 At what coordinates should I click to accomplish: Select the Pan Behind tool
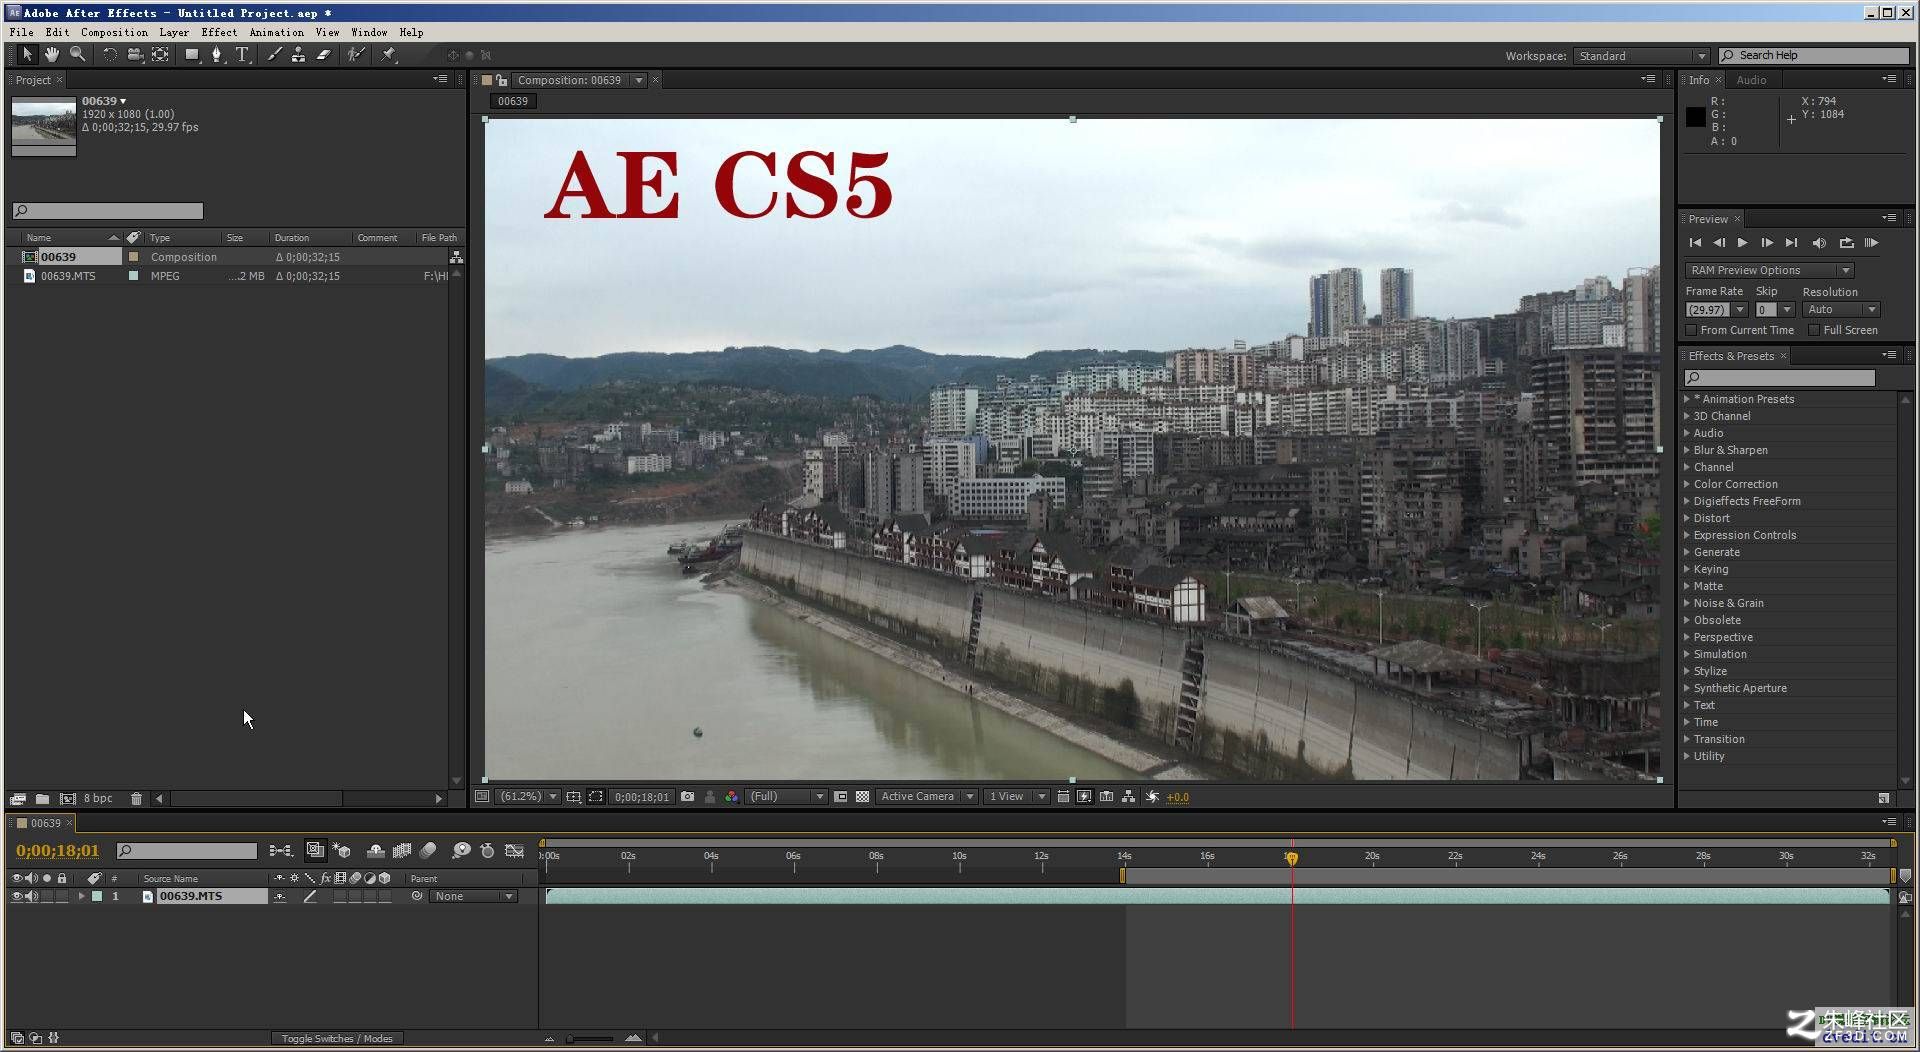click(160, 55)
